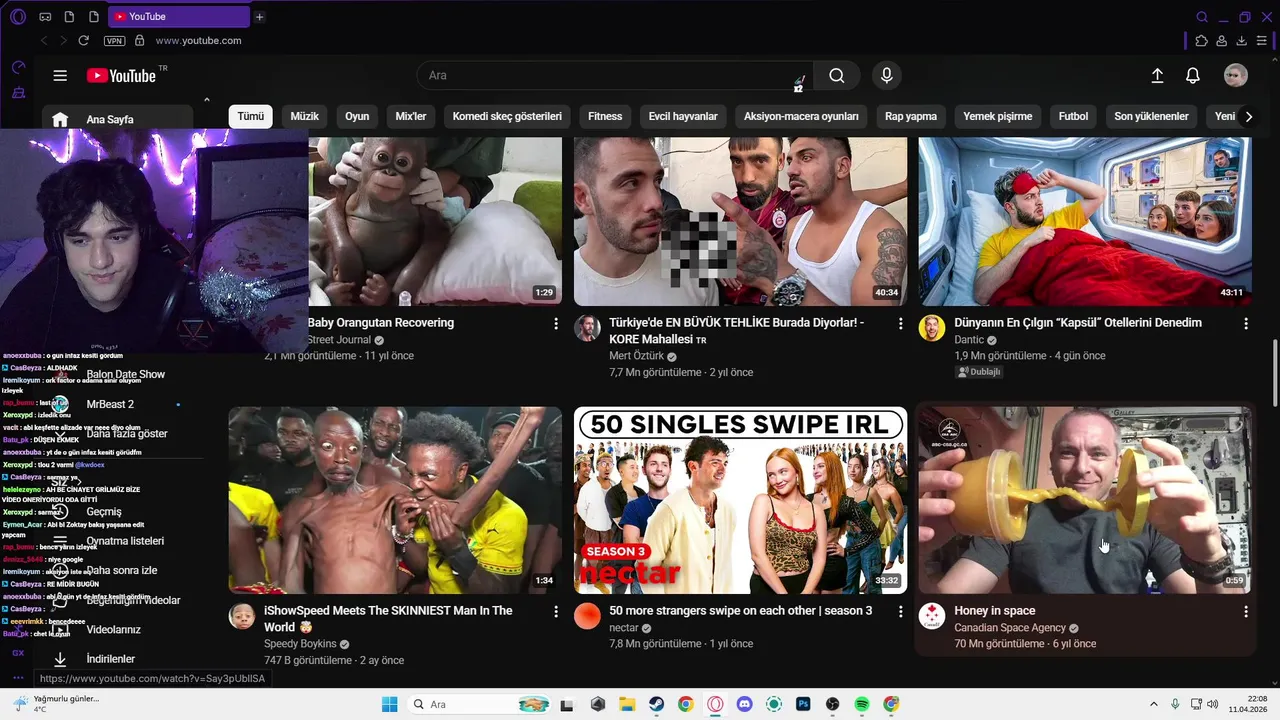Open options for 50 more strangers video

(900, 612)
